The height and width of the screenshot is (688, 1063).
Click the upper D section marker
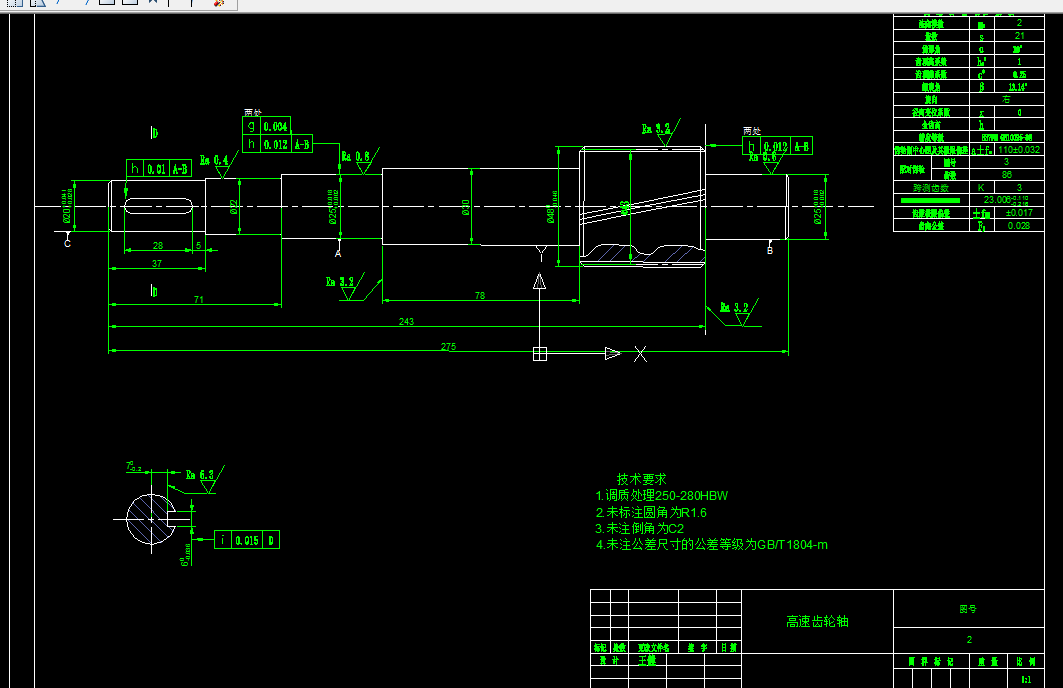(154, 133)
